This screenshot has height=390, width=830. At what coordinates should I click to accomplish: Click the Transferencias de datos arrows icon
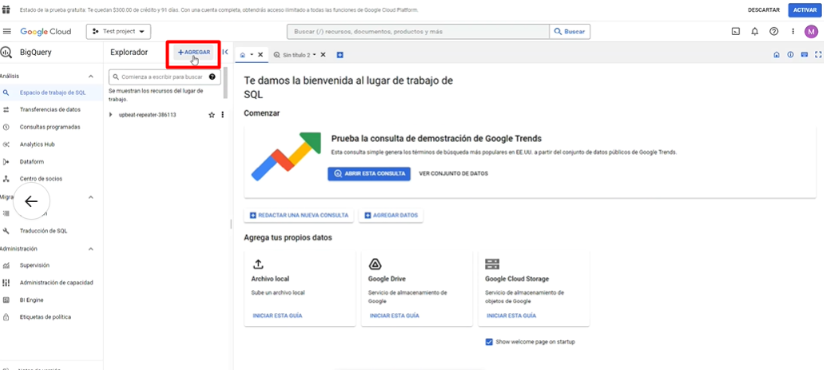click(x=6, y=110)
